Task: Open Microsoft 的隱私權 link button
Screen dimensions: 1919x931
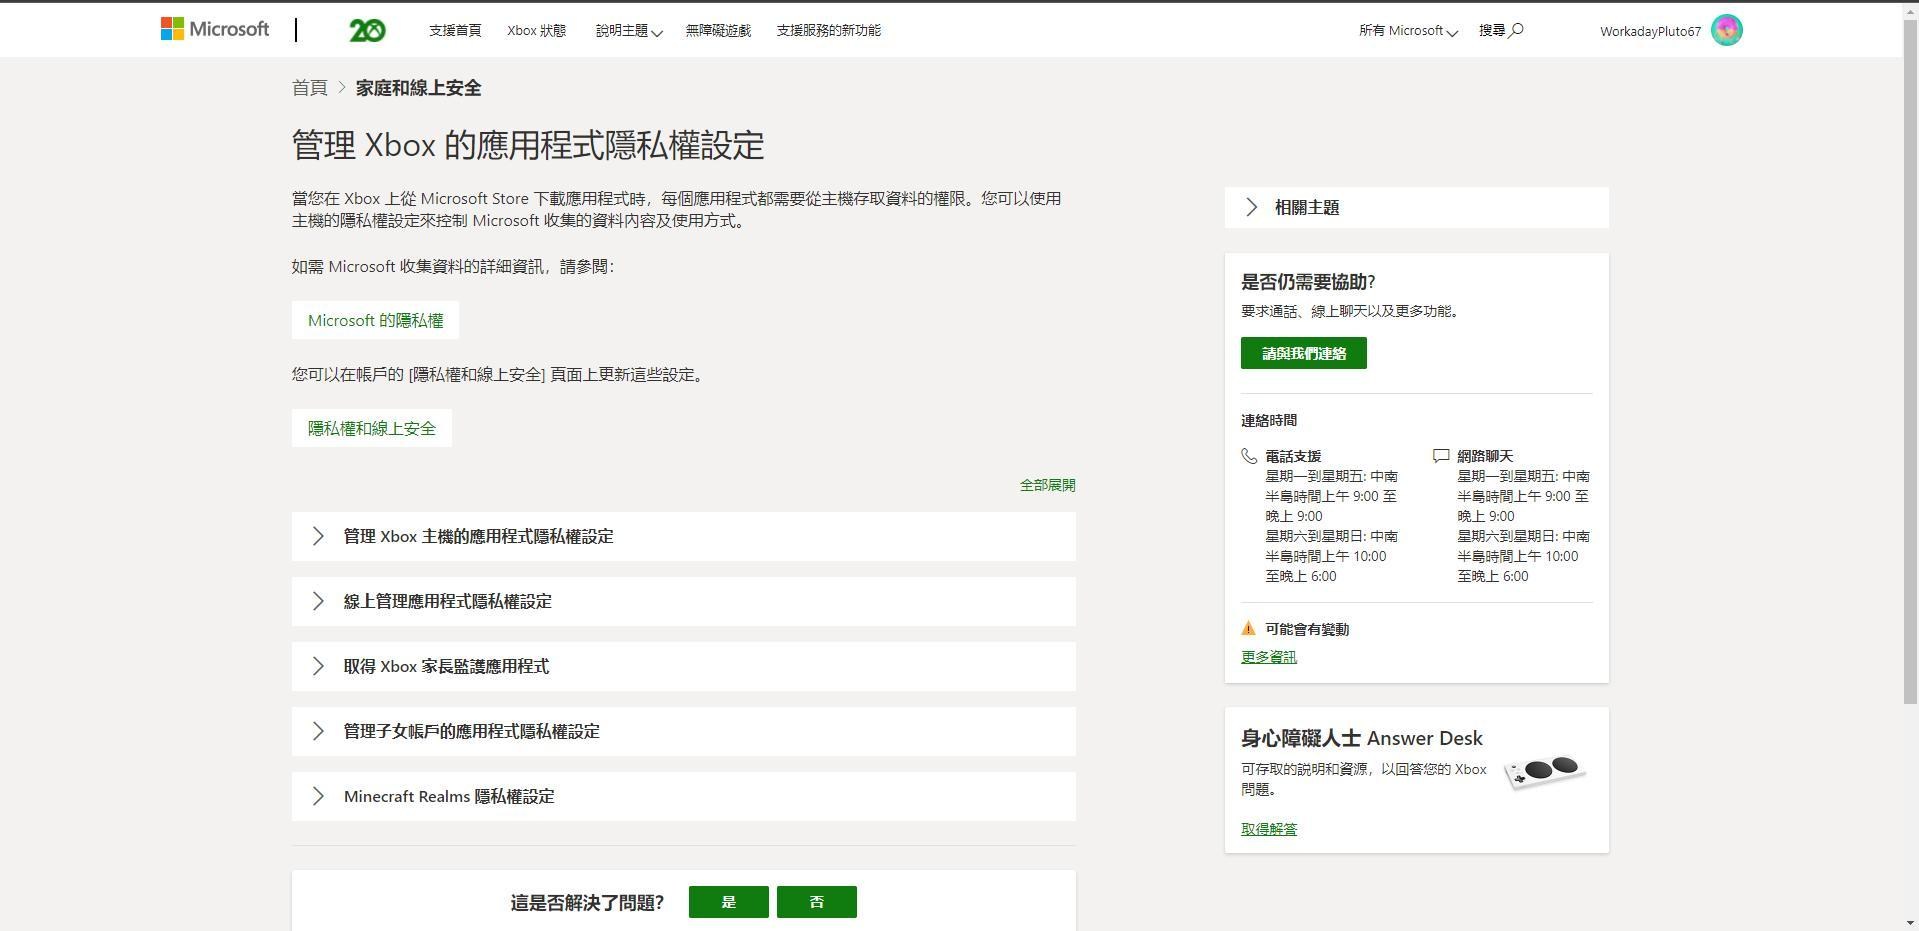Action: (x=375, y=320)
